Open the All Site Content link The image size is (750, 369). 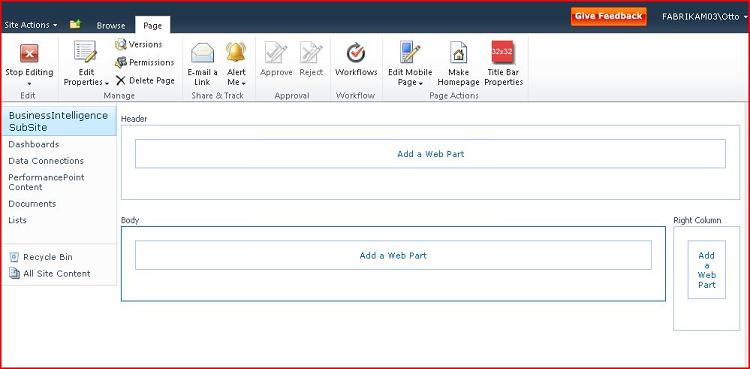tap(57, 274)
